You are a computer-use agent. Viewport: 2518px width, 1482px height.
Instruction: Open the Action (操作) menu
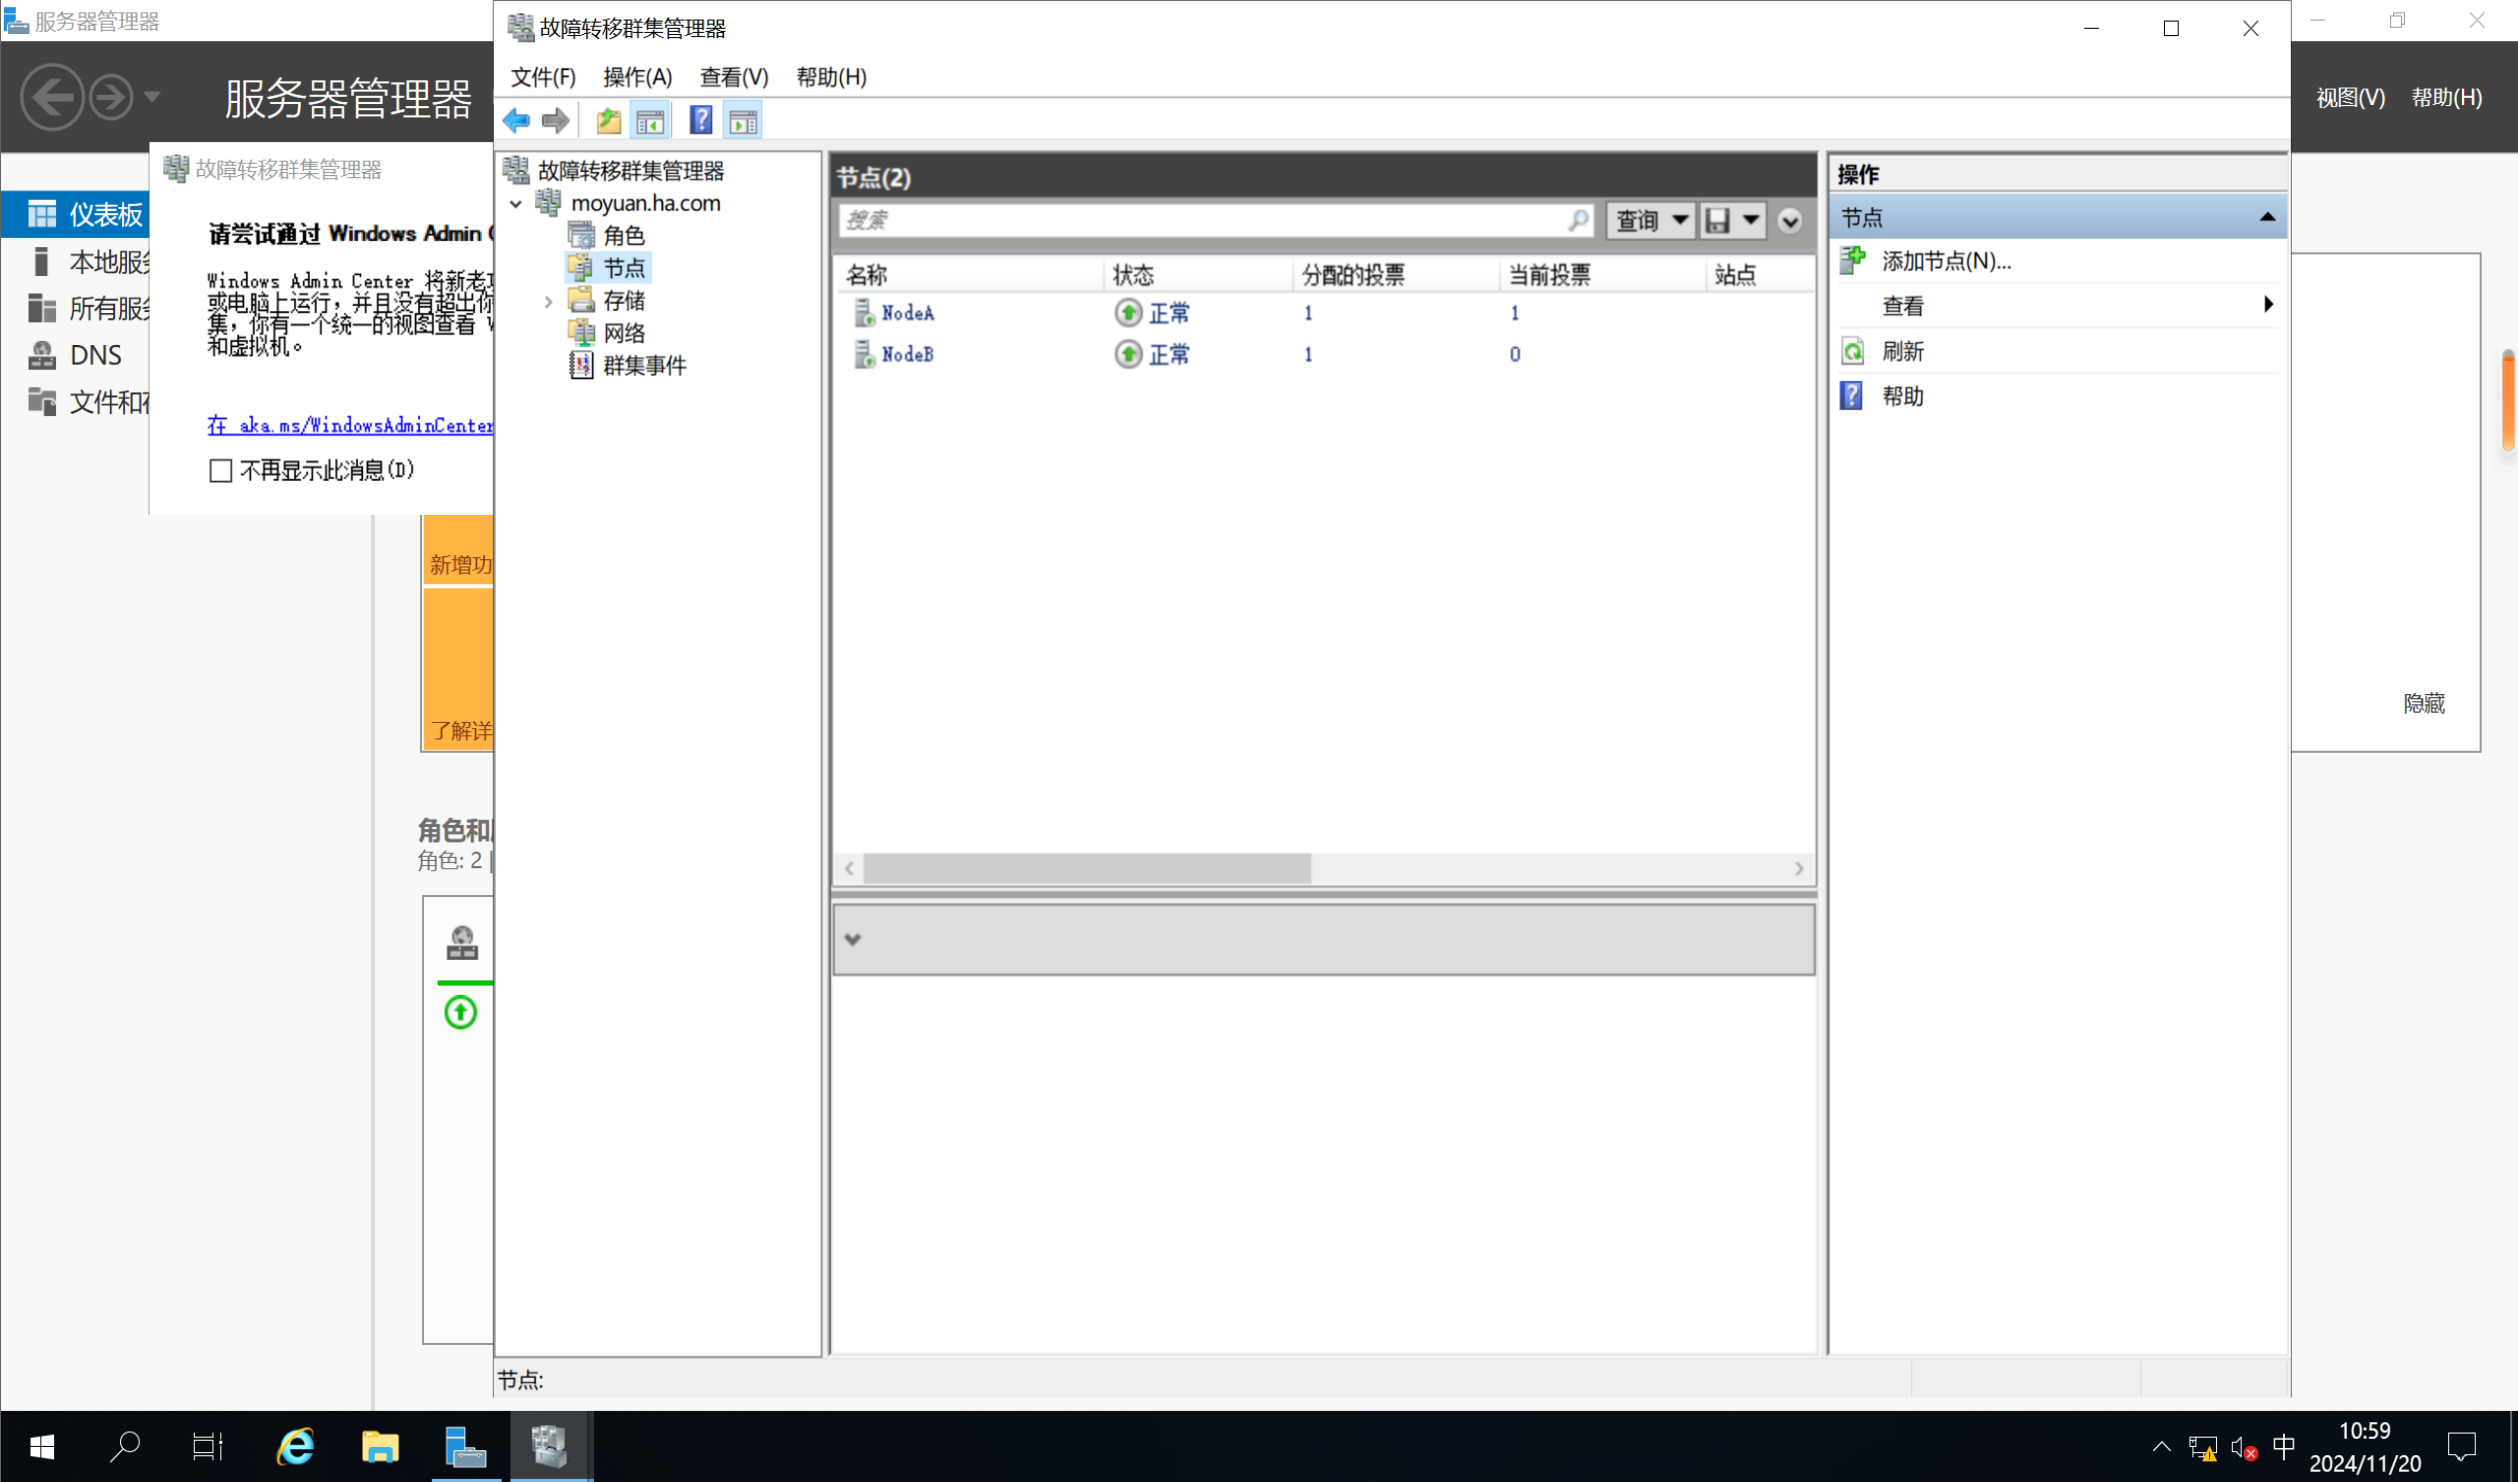pyautogui.click(x=637, y=77)
